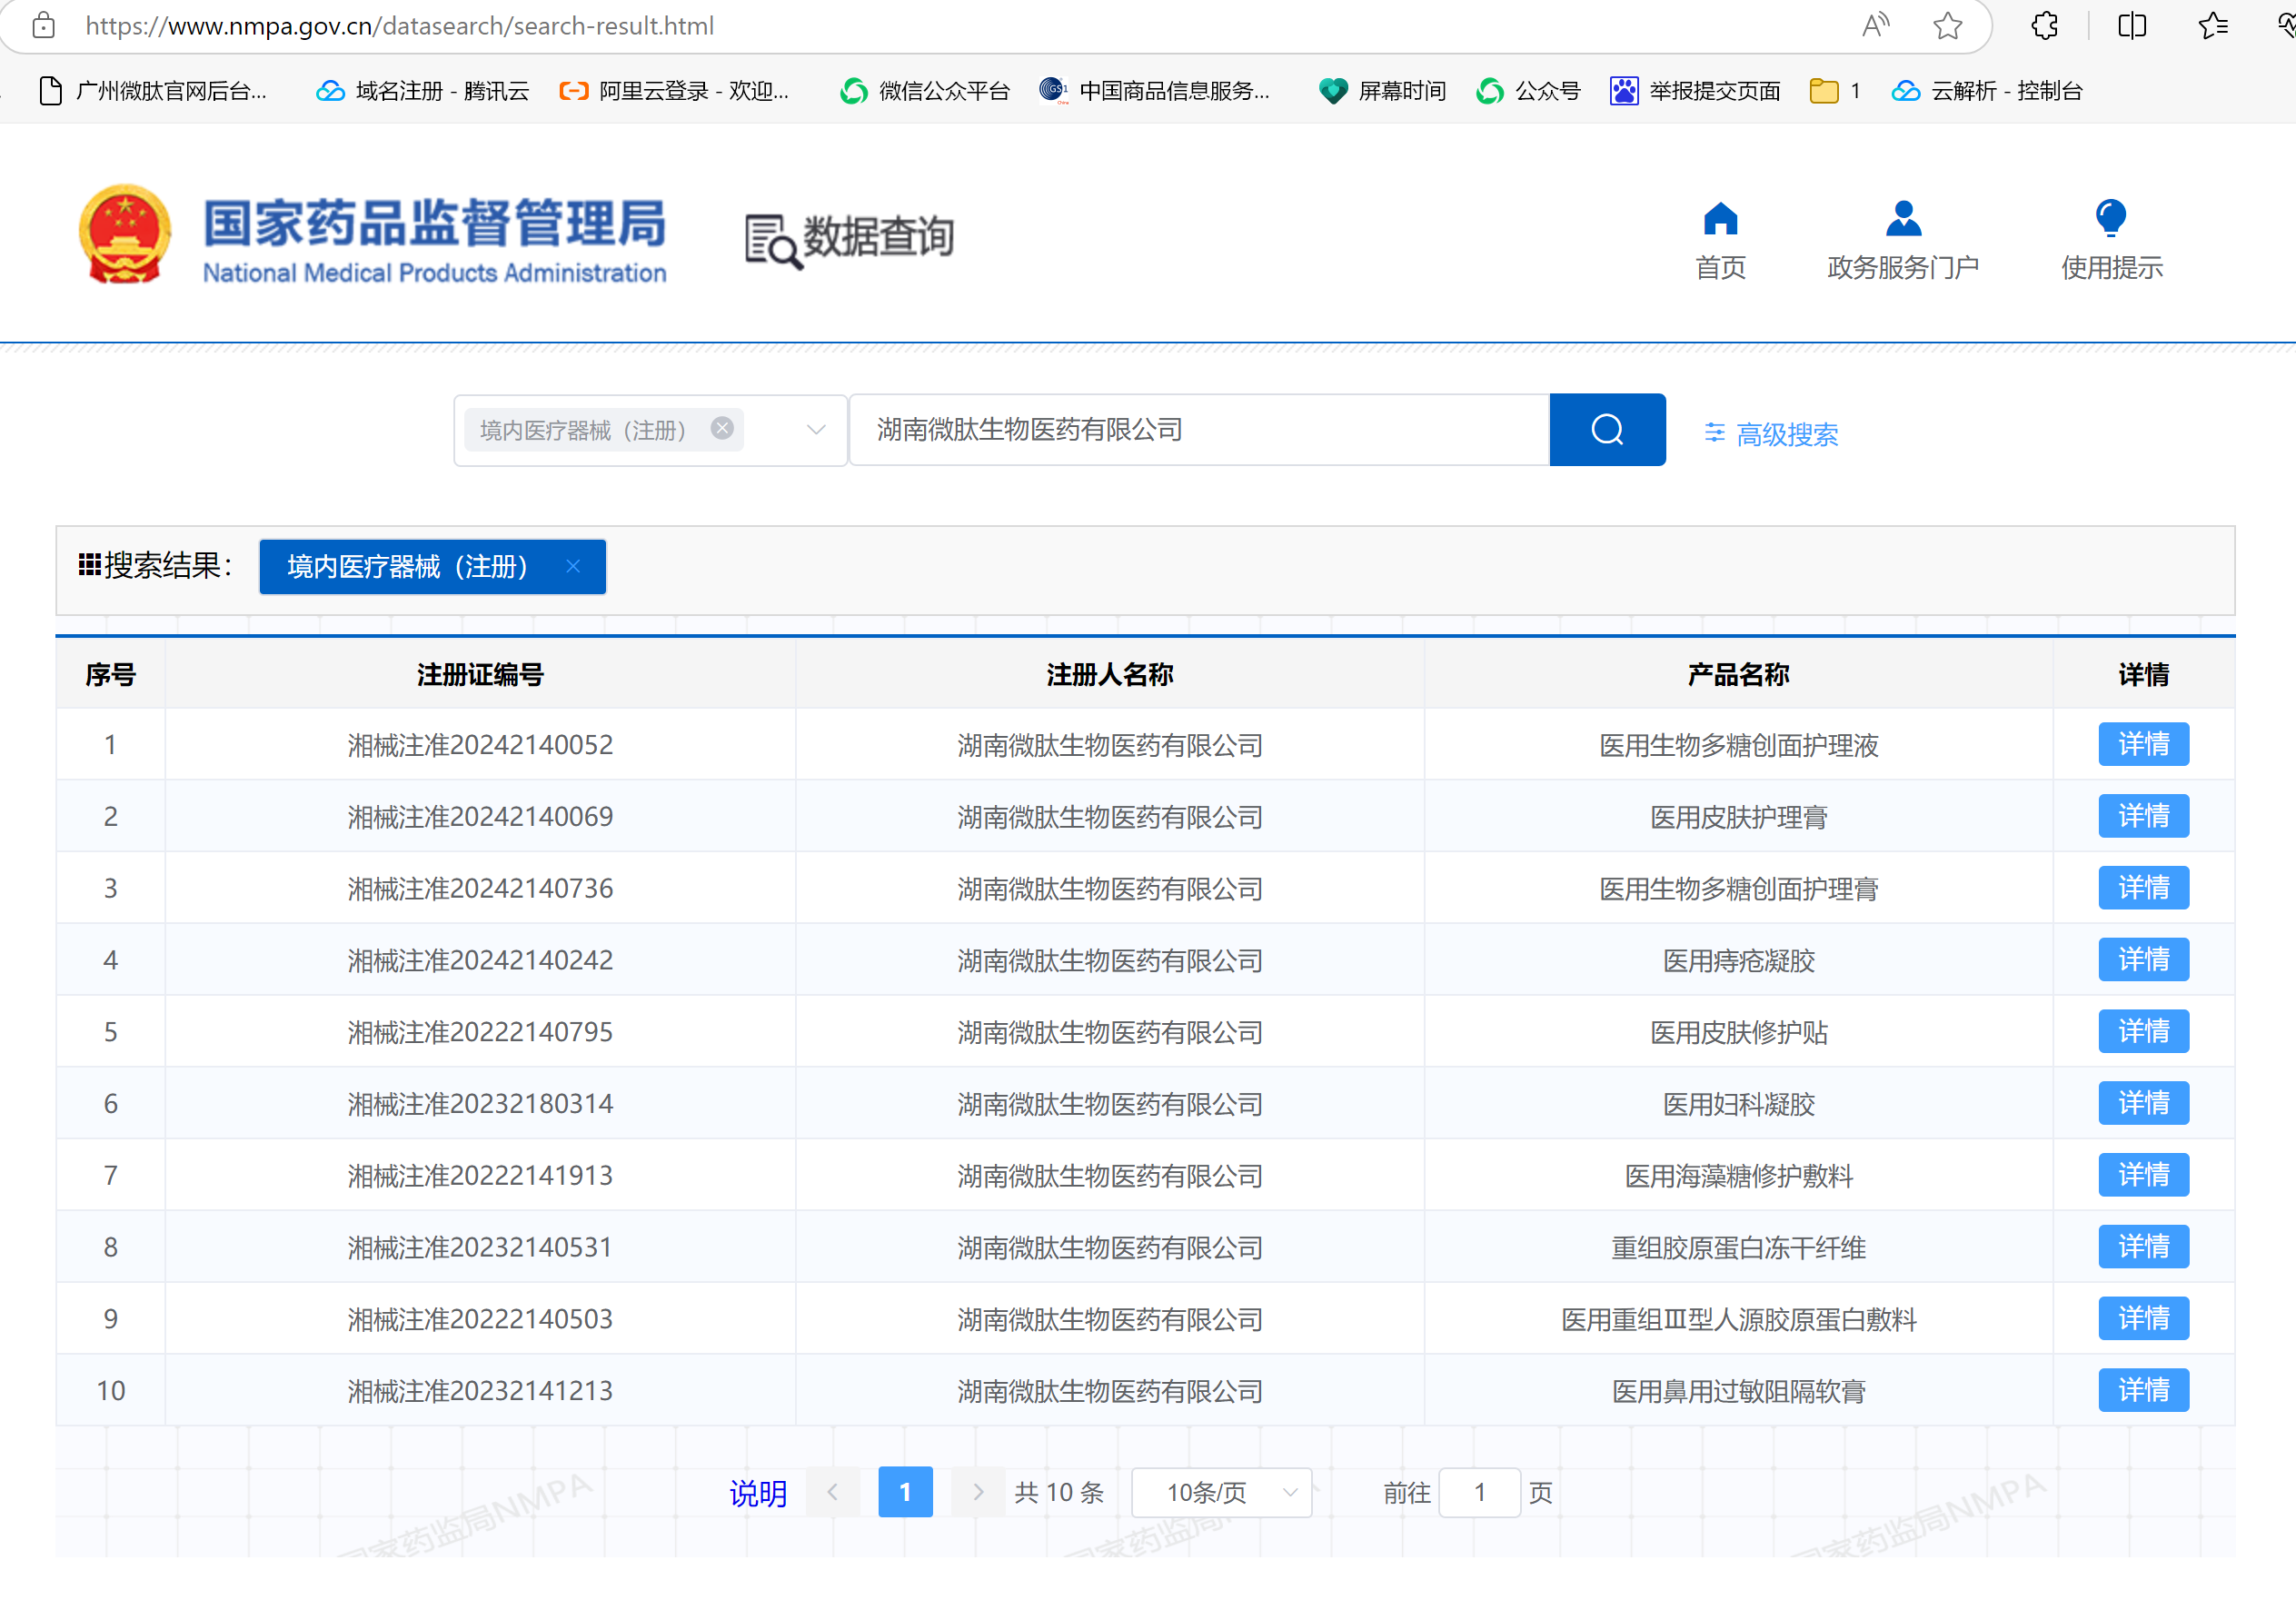Viewport: 2296px width, 1600px height.
Task: Click the 产品名称 column header
Action: (x=1738, y=675)
